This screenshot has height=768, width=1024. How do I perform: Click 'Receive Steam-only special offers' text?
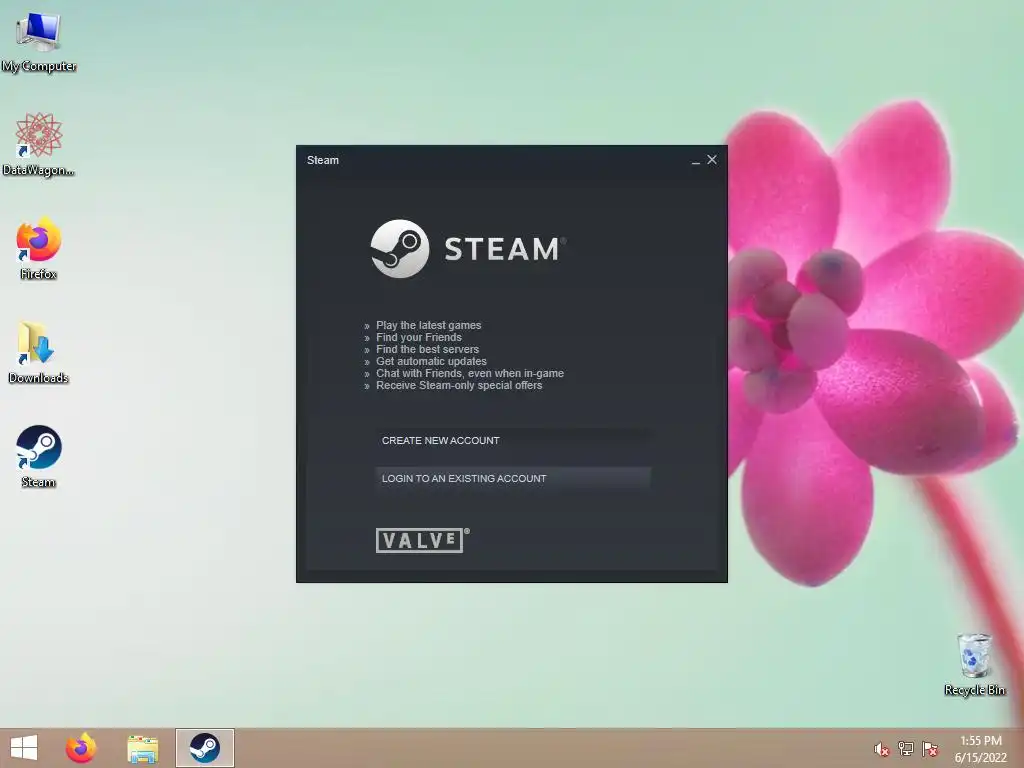pos(459,385)
